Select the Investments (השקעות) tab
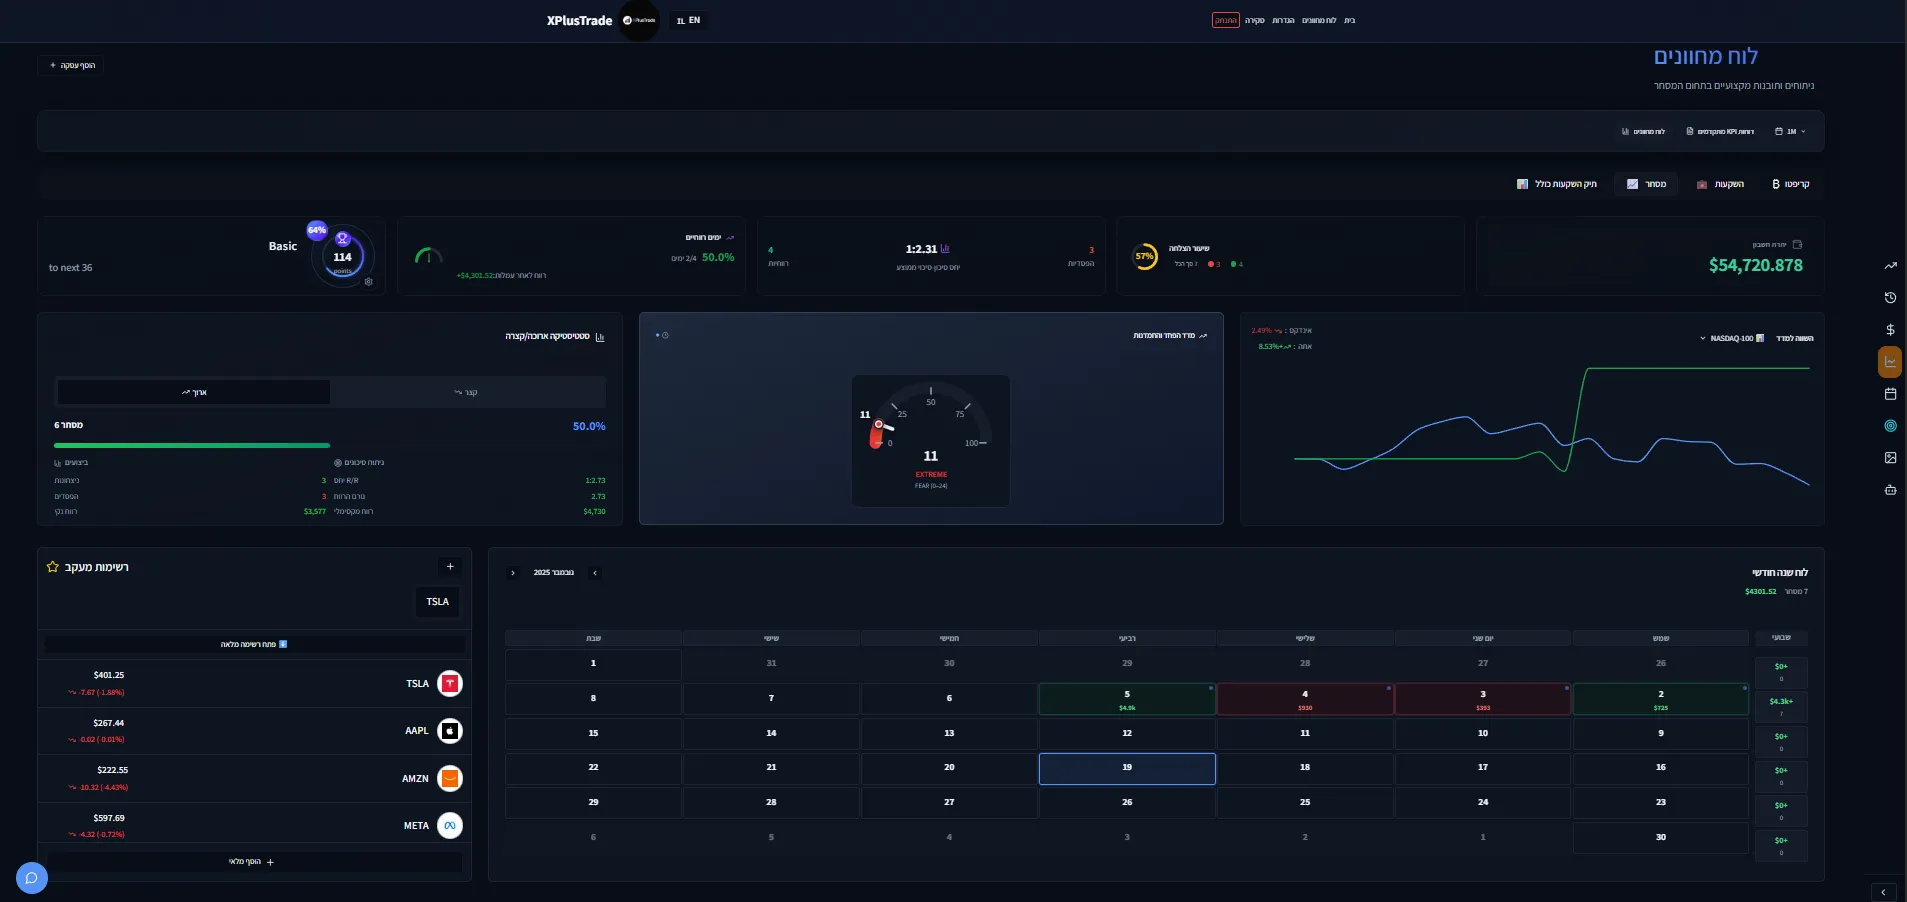Viewport: 1907px width, 902px height. click(1721, 184)
